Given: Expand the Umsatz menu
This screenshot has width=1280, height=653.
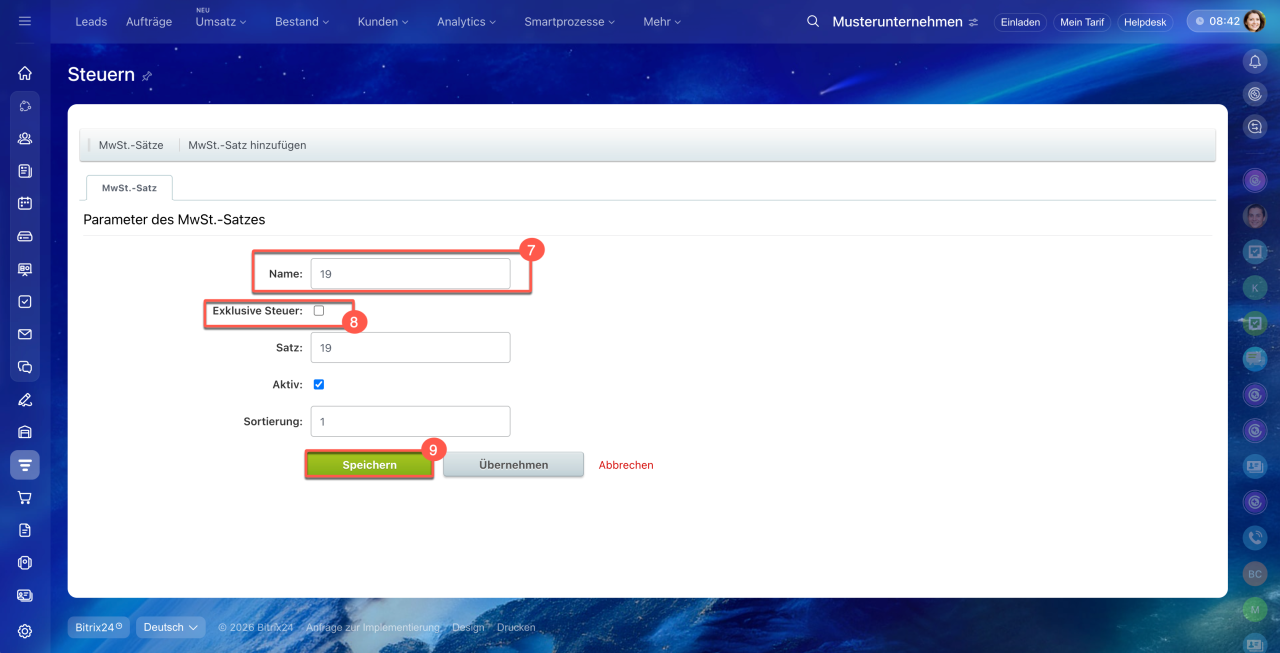Looking at the screenshot, I should tap(221, 21).
